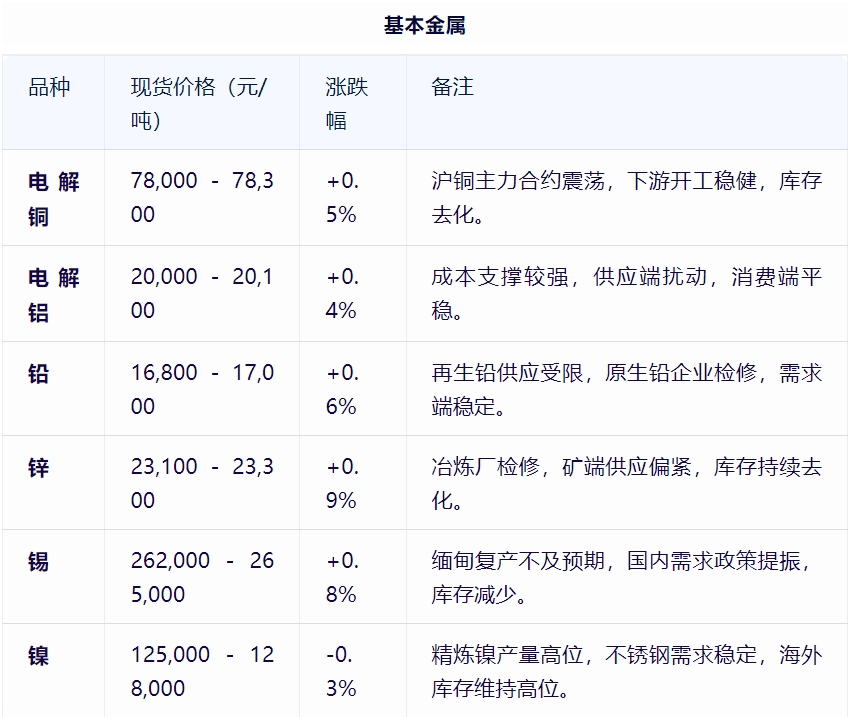Image resolution: width=851 pixels, height=717 pixels.
Task: Click the 电解铝 row label
Action: (53, 294)
